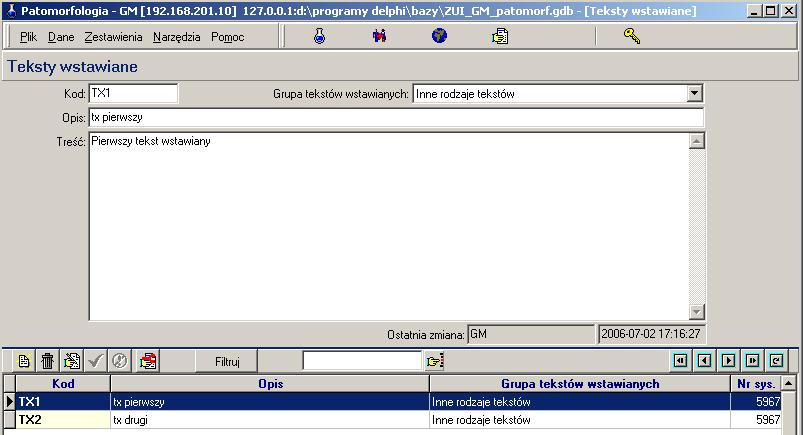
Task: Expand Grupa tekstów wstawianych dropdown arrow
Action: tap(694, 93)
